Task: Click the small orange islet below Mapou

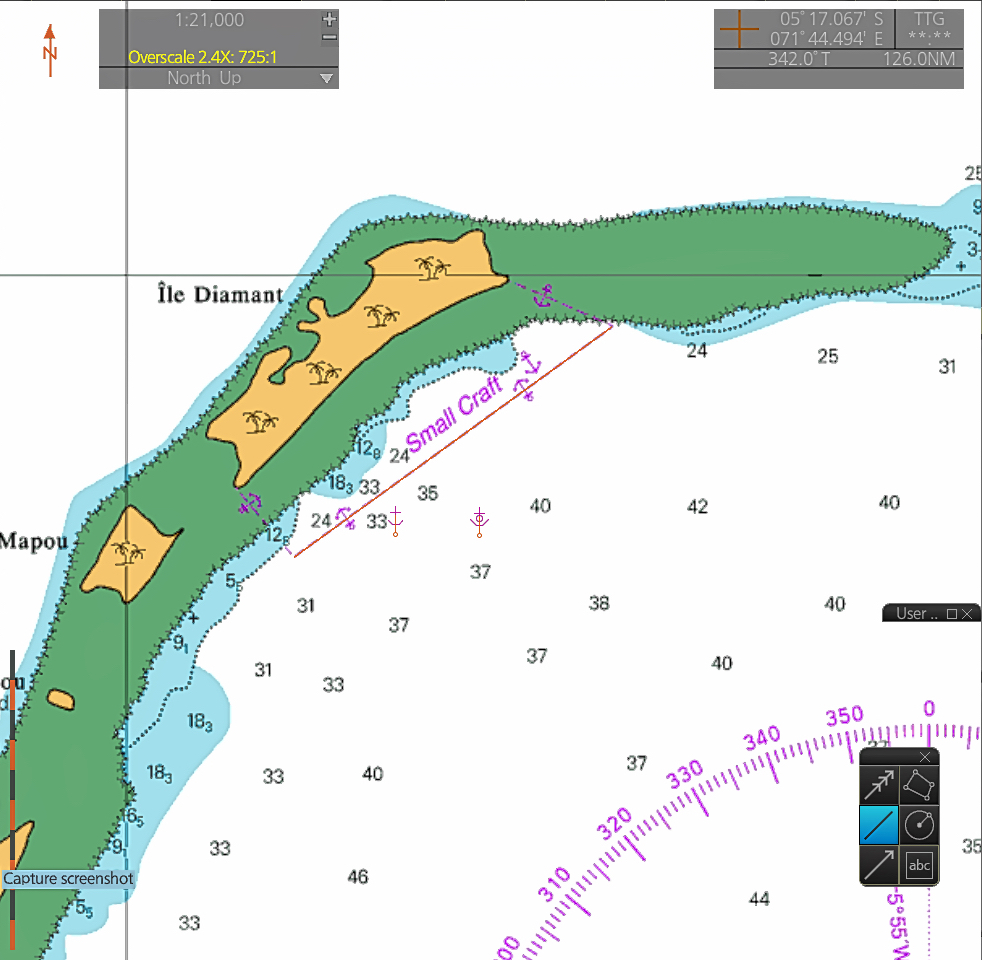Action: click(x=61, y=699)
